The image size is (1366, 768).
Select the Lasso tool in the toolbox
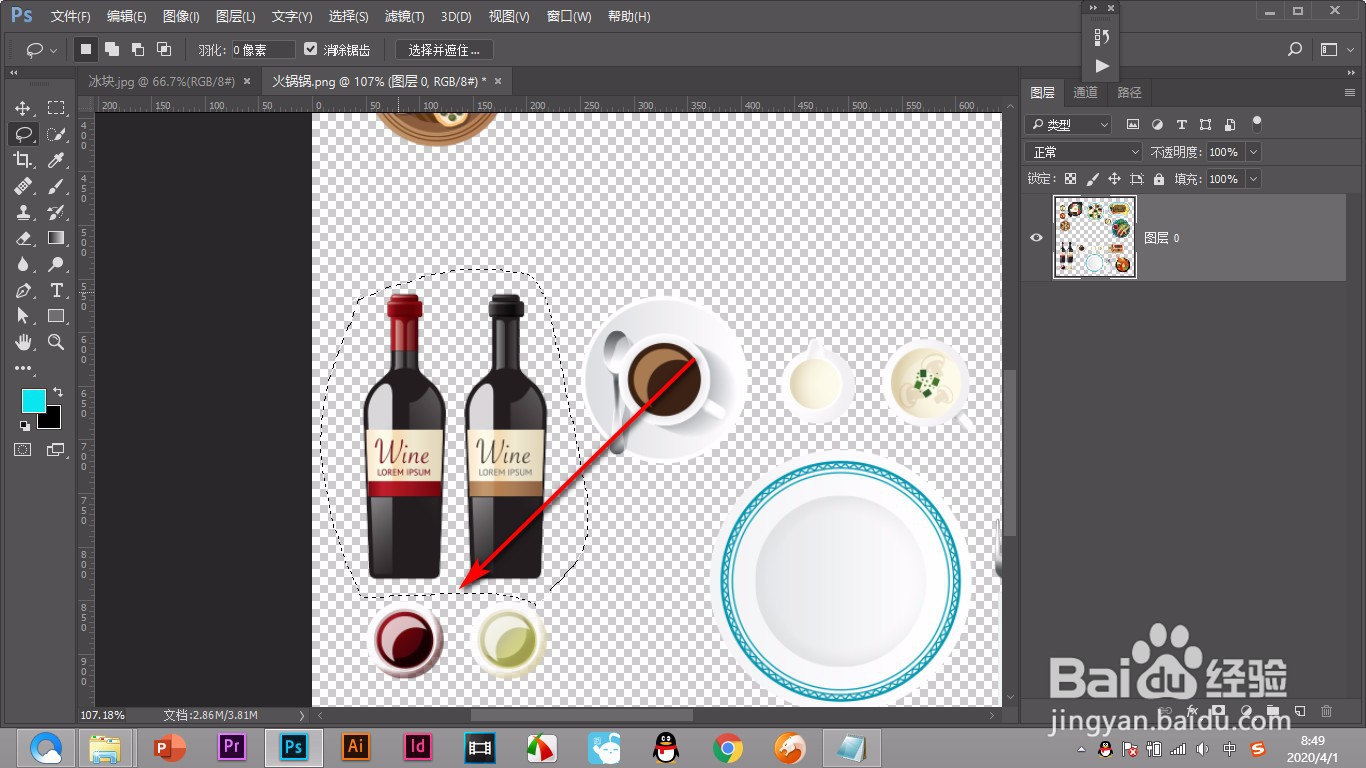[x=23, y=134]
